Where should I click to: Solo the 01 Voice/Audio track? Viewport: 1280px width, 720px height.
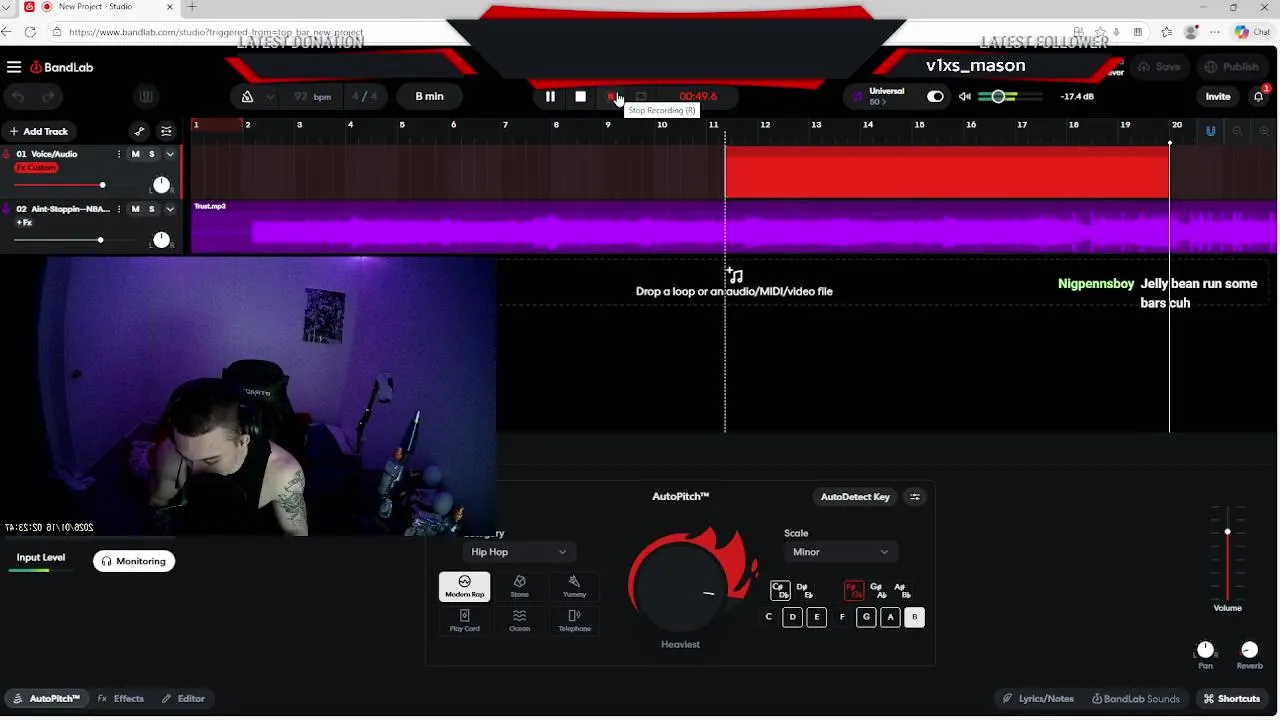pyautogui.click(x=152, y=154)
